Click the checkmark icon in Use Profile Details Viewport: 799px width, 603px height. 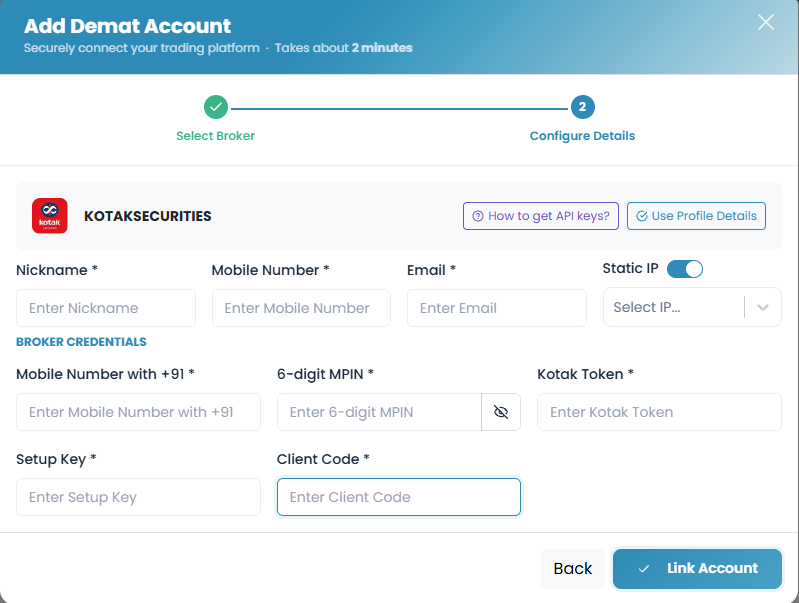(642, 216)
